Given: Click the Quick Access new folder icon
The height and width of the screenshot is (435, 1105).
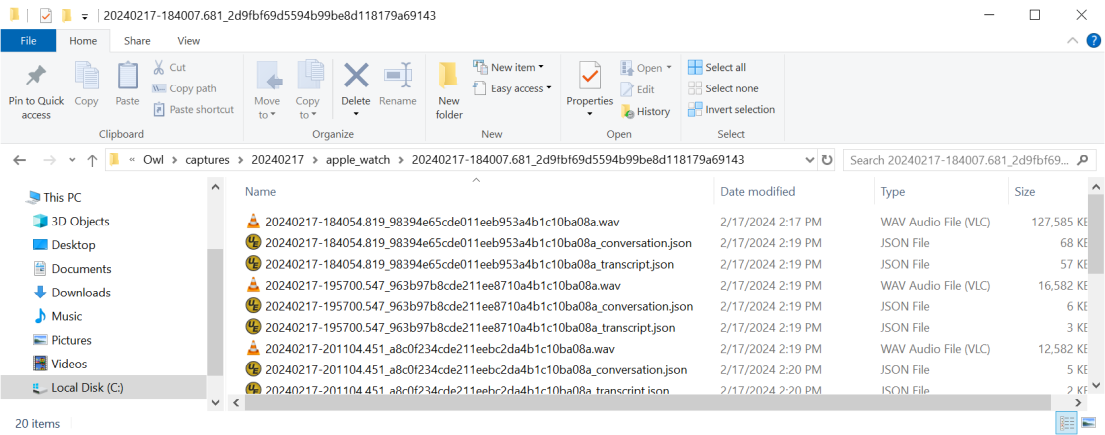Looking at the screenshot, I should click(66, 15).
